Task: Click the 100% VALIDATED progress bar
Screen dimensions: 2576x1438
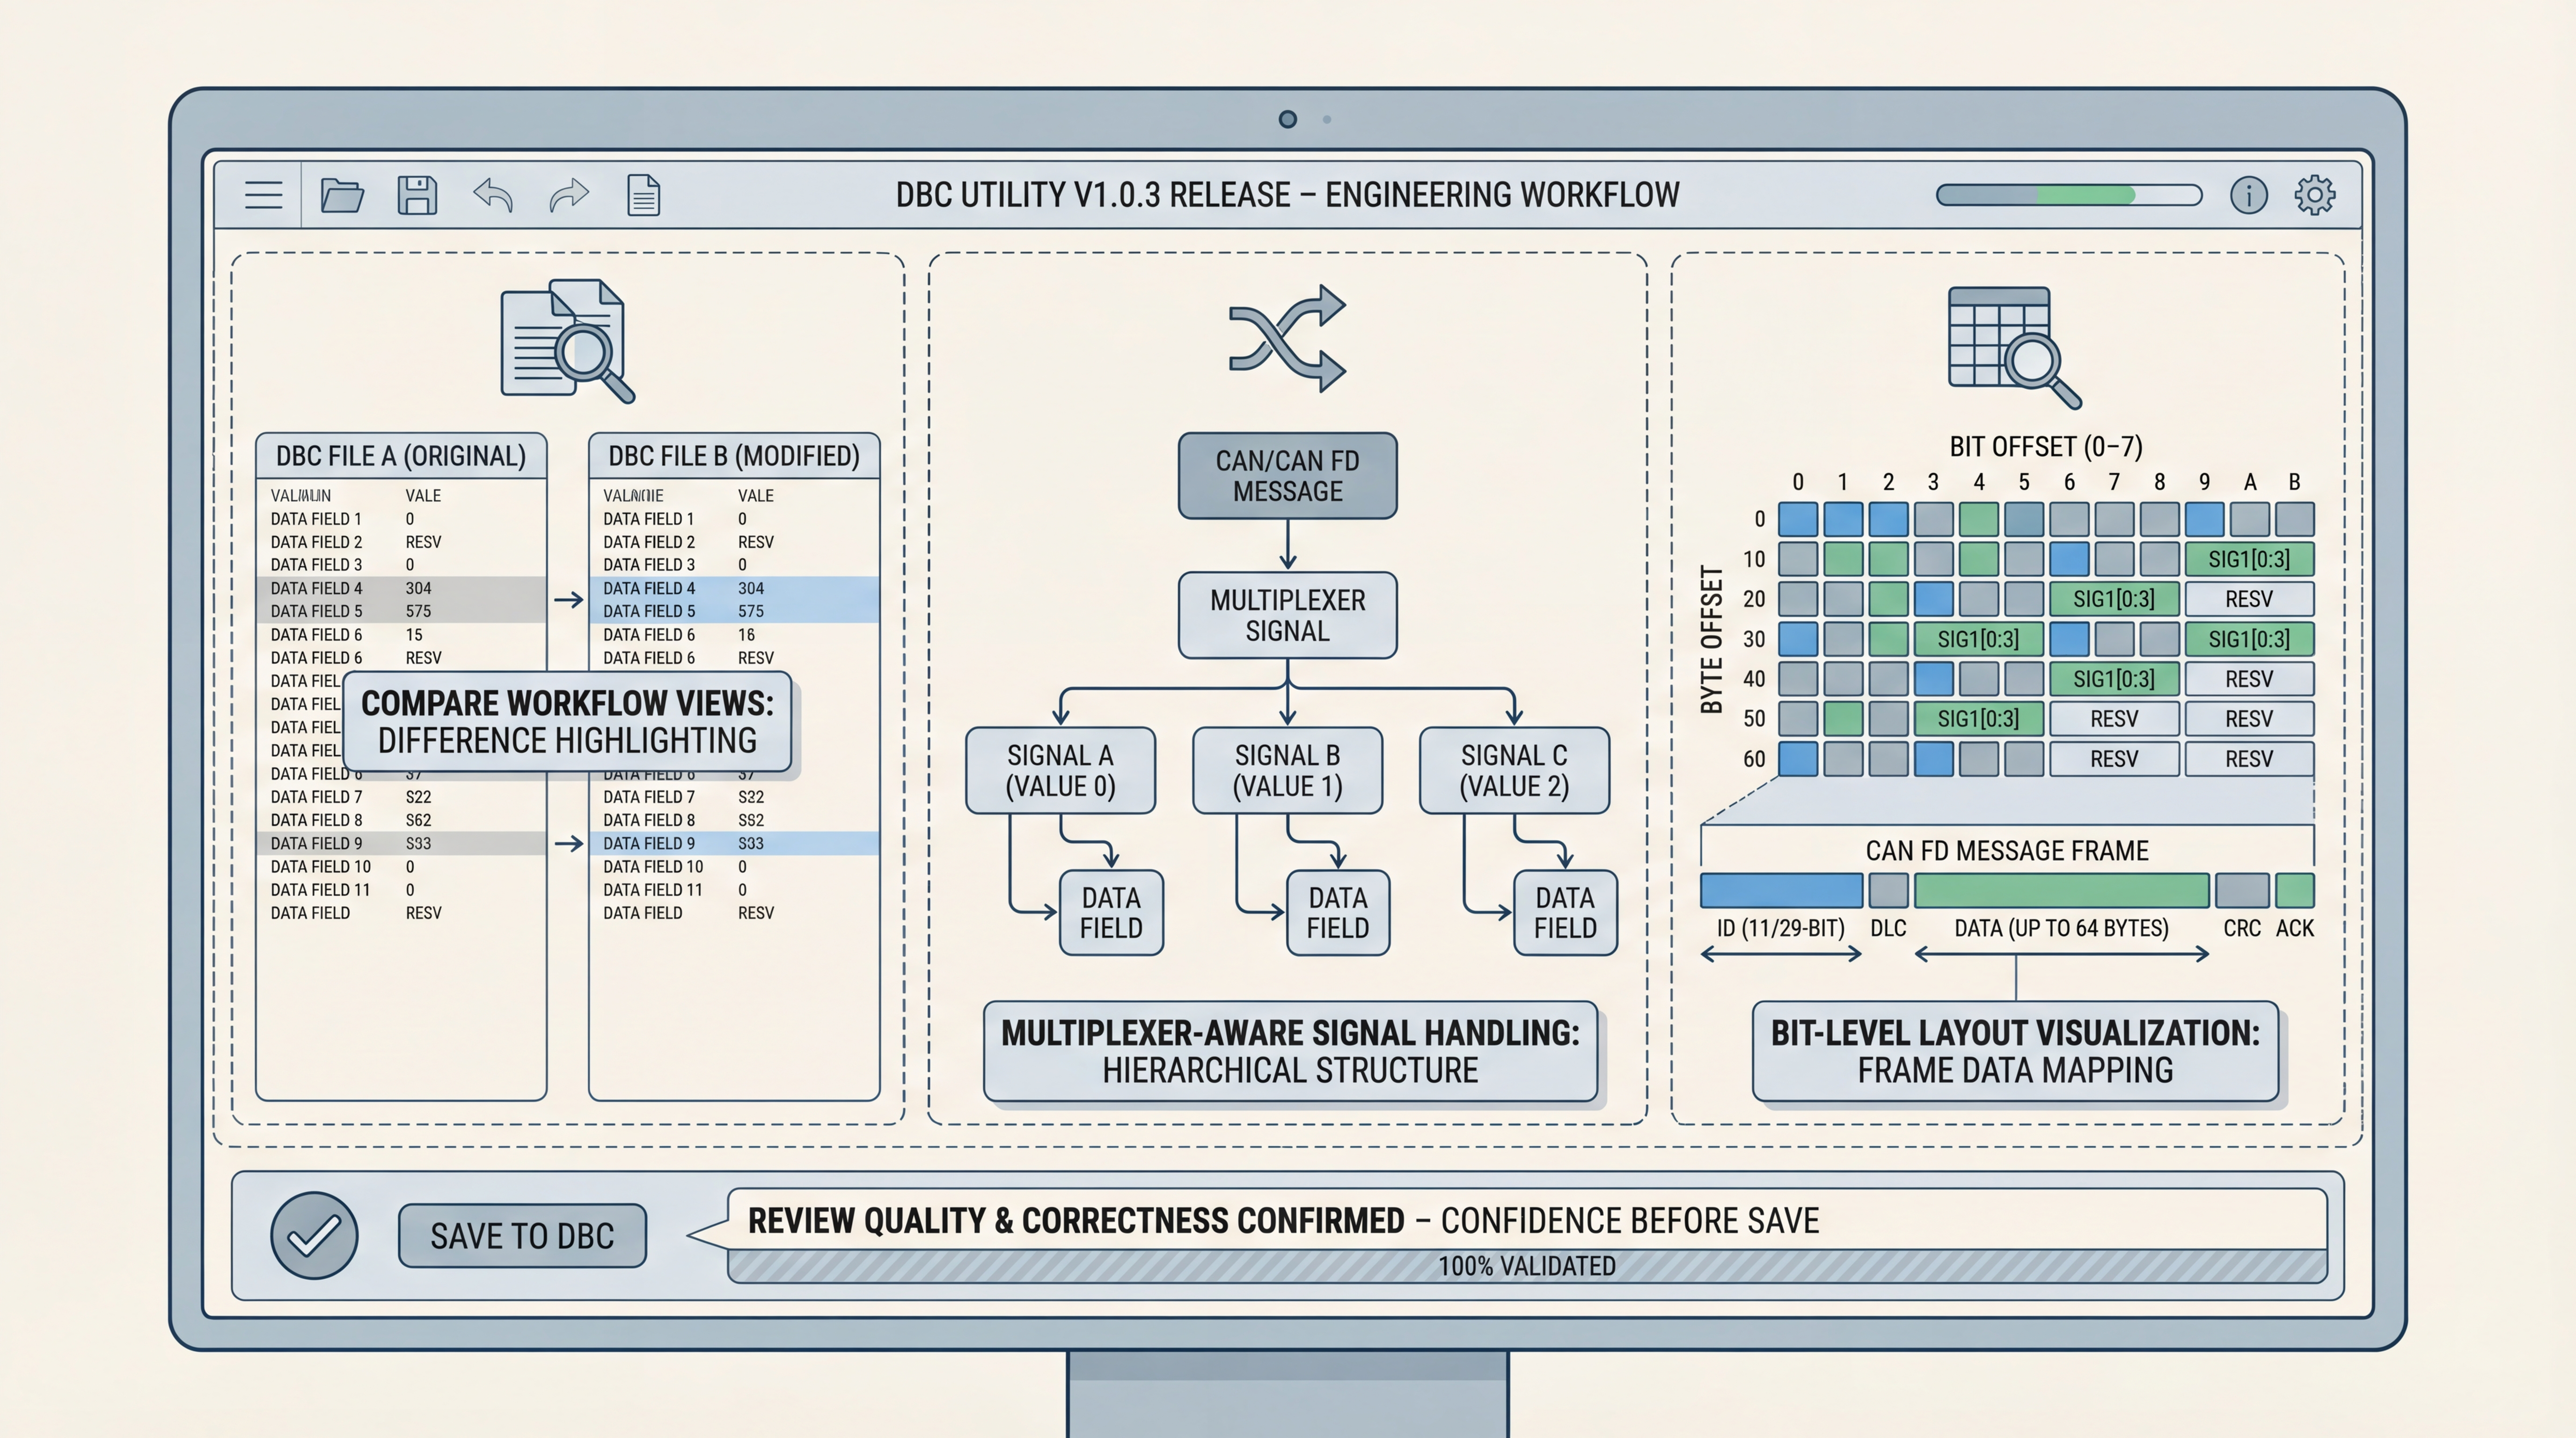Action: click(x=1527, y=1266)
